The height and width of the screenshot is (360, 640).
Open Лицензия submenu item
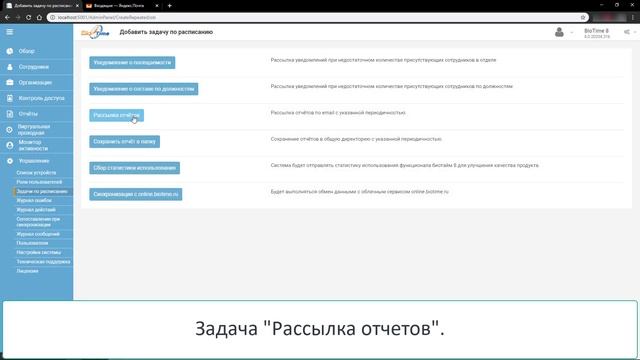pyautogui.click(x=27, y=271)
